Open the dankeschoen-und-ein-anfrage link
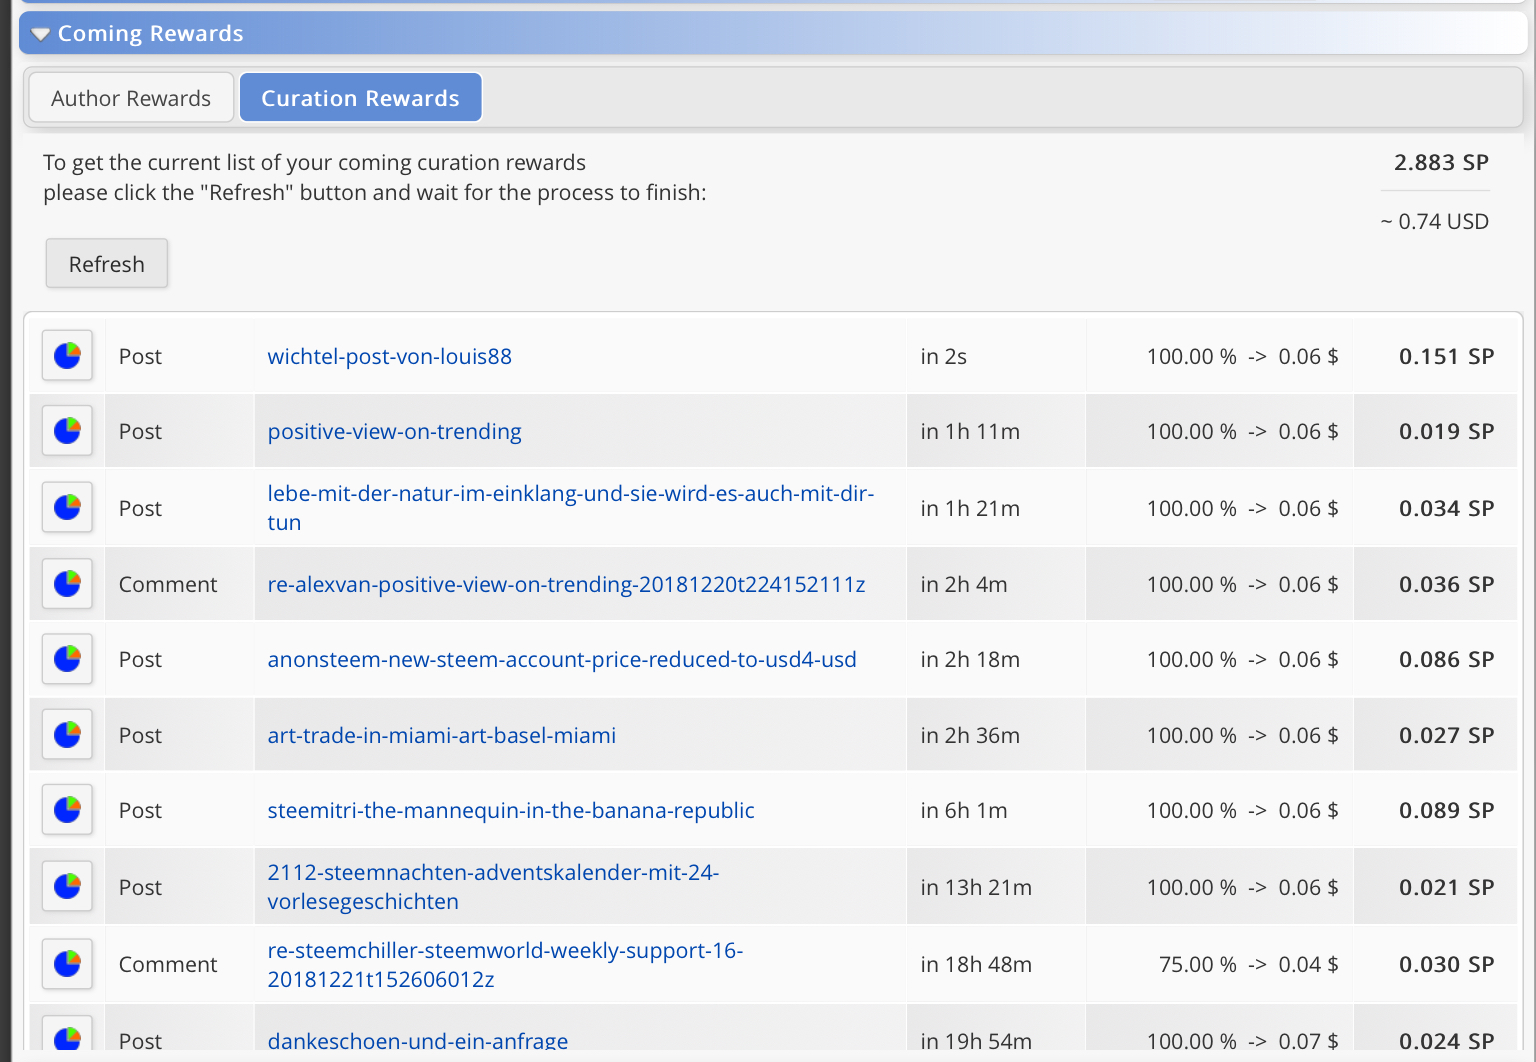The image size is (1536, 1062). click(x=417, y=1040)
